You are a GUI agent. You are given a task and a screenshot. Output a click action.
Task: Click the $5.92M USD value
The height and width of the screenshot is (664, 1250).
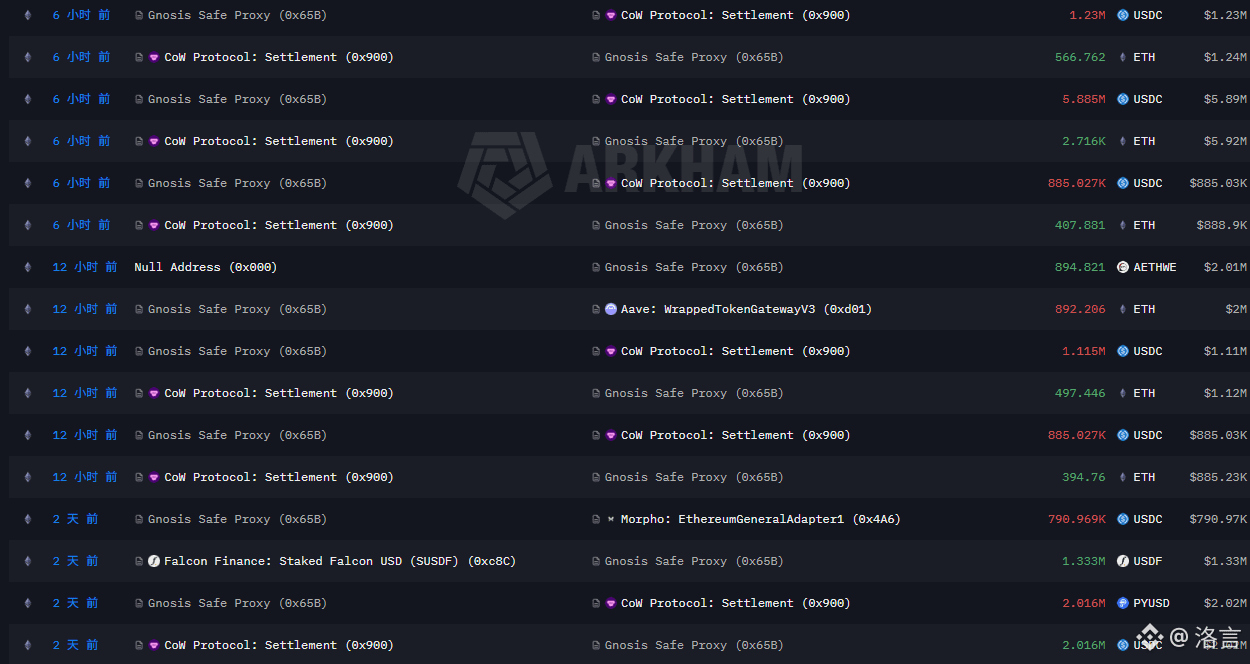pyautogui.click(x=1225, y=141)
